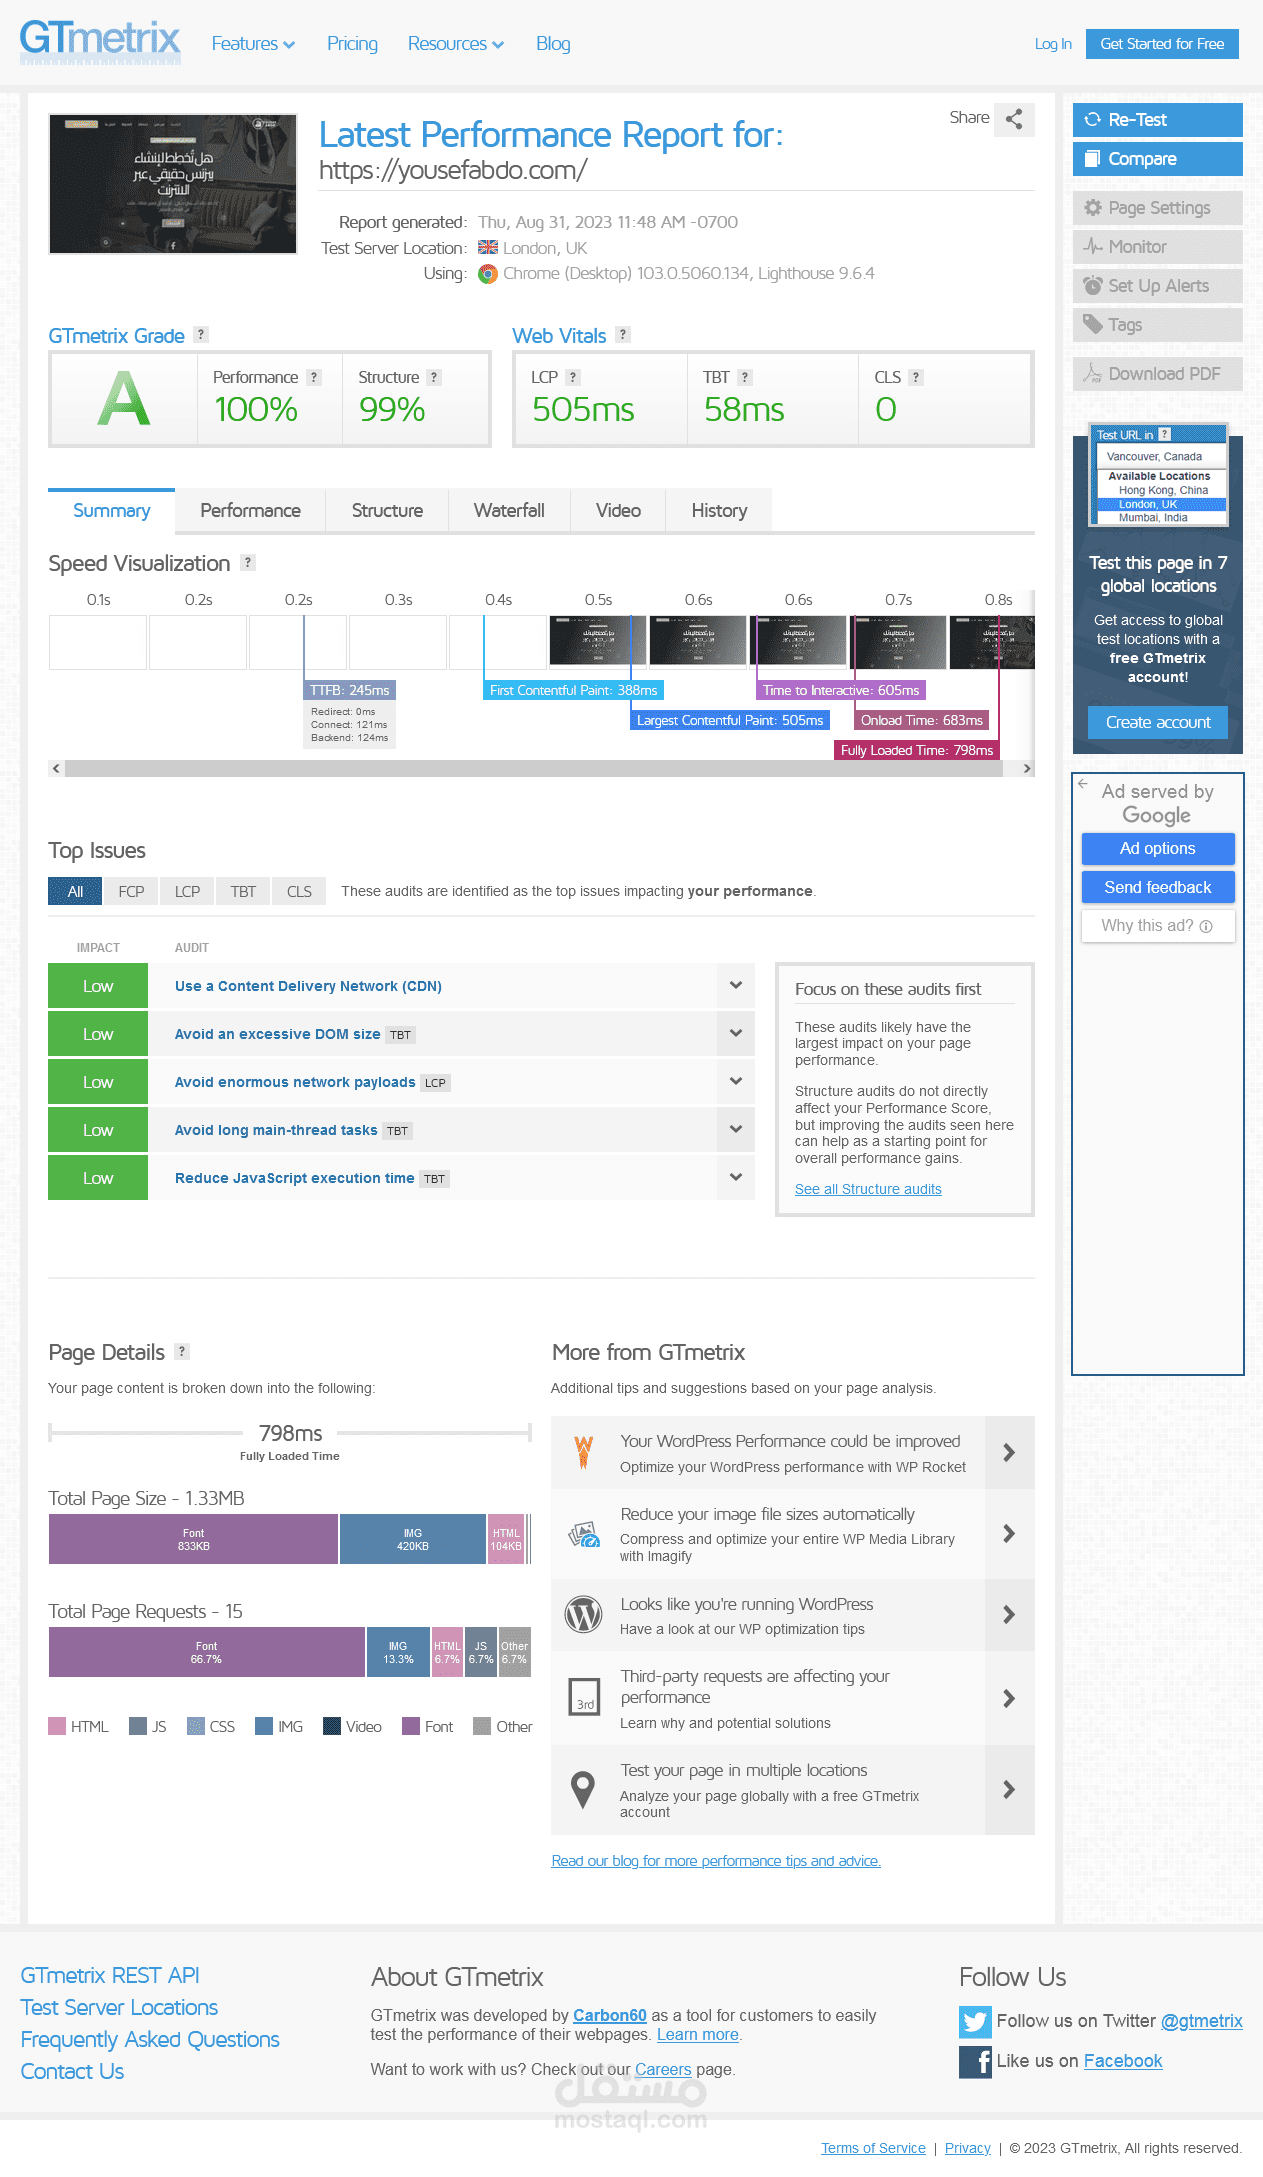The width and height of the screenshot is (1263, 2177).
Task: Click help icon beside Performance score
Action: 314,377
